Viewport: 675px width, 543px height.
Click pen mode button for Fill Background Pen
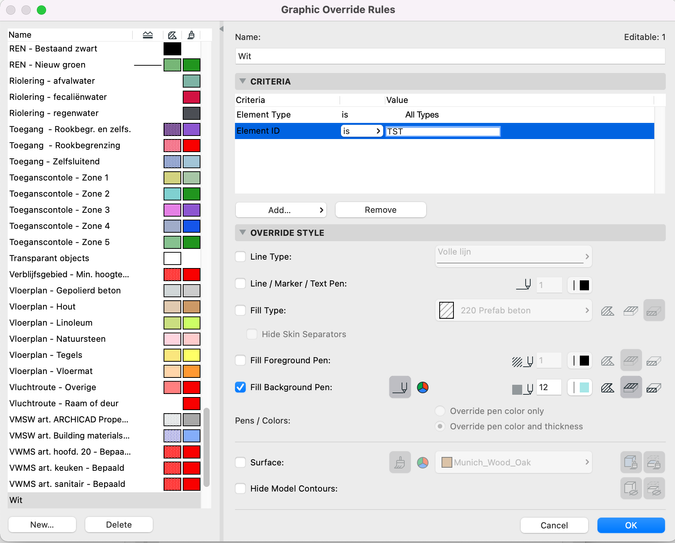click(x=400, y=387)
